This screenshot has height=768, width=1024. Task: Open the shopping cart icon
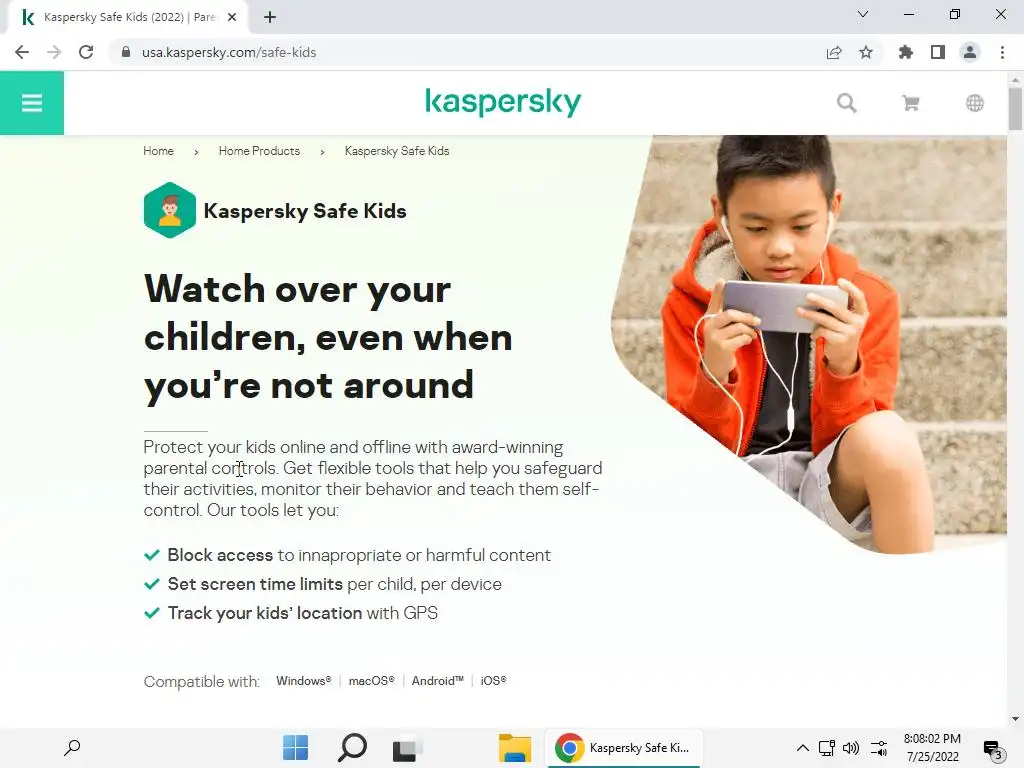click(910, 103)
